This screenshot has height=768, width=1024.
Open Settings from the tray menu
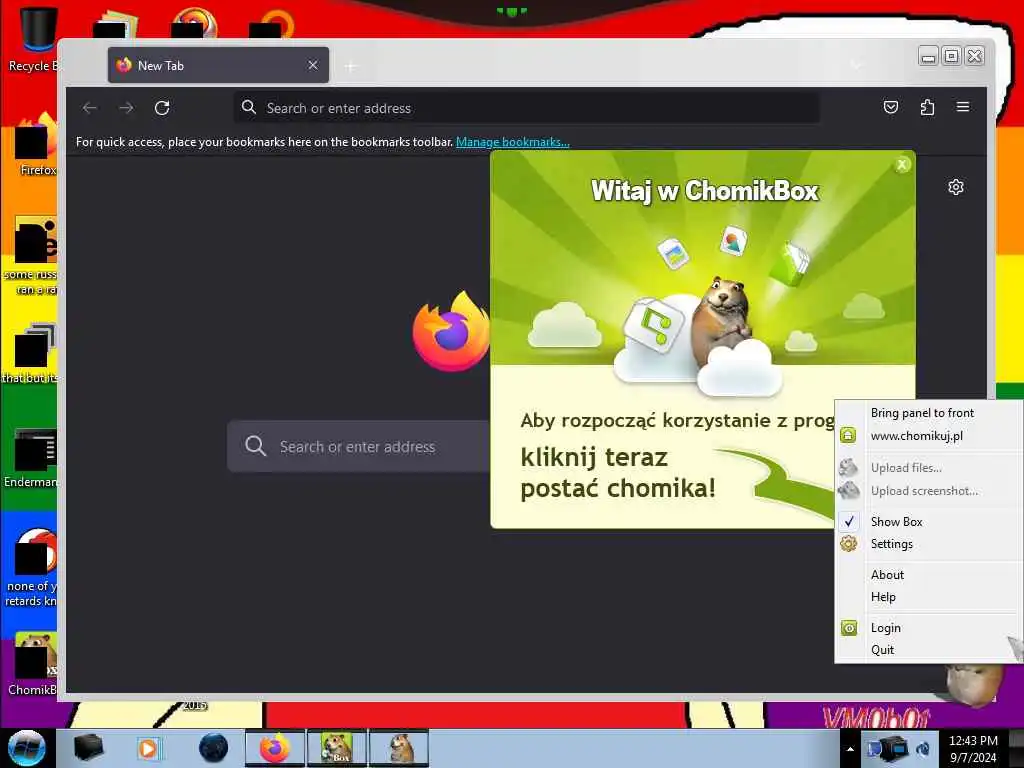pos(929,544)
